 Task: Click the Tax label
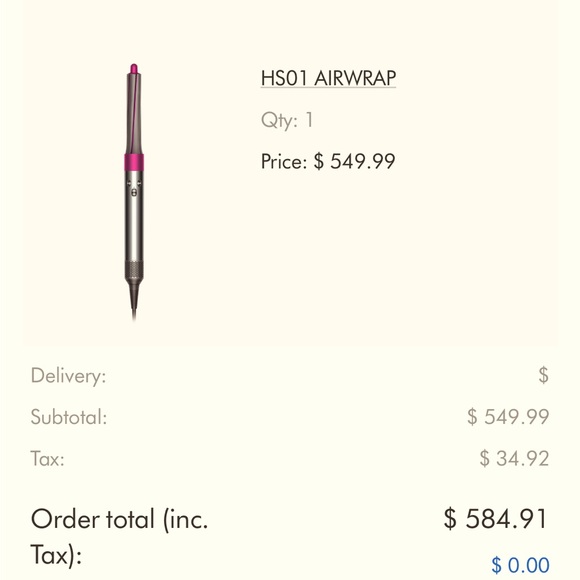[x=47, y=459]
